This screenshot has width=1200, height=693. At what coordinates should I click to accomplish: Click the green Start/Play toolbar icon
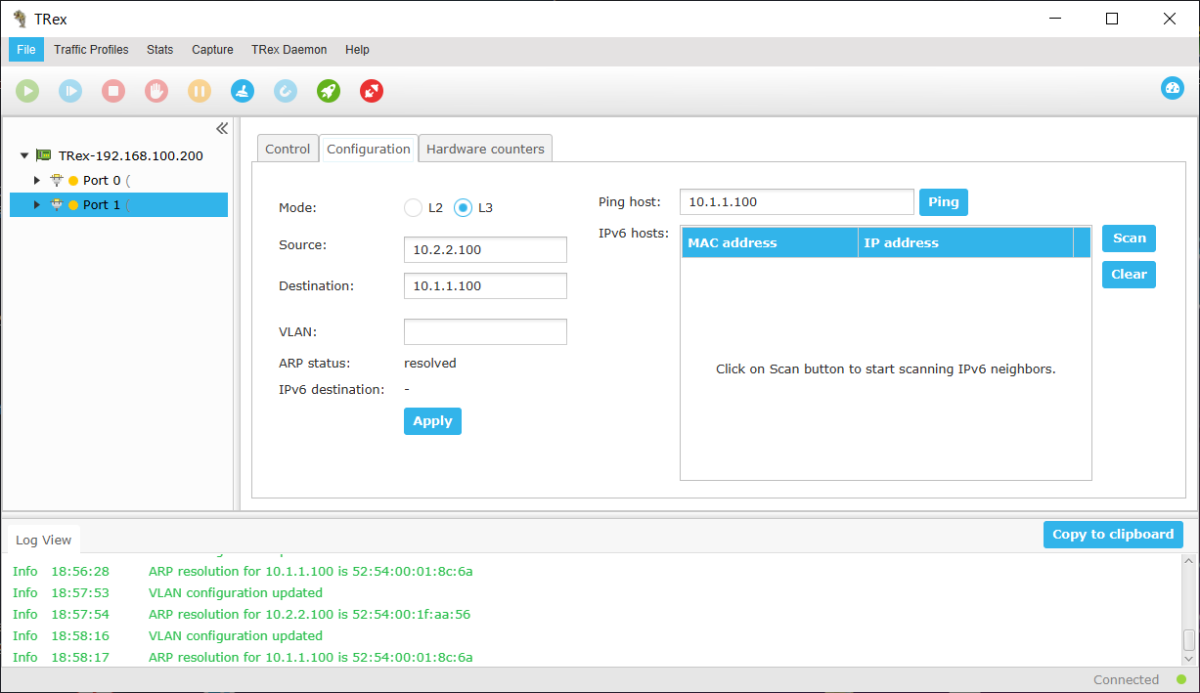[27, 91]
